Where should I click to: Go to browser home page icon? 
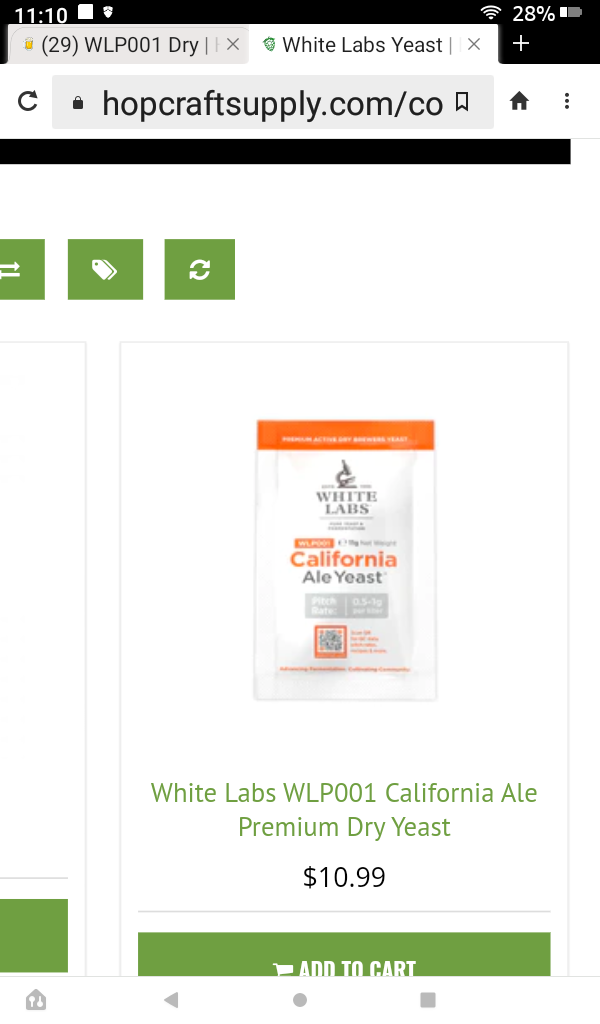(519, 101)
